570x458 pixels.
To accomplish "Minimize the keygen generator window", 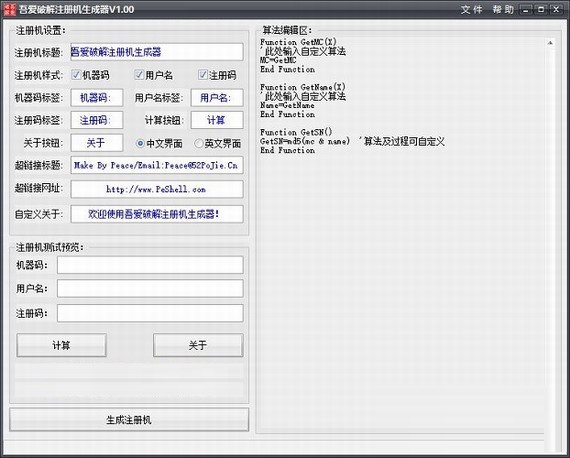I will [x=526, y=10].
